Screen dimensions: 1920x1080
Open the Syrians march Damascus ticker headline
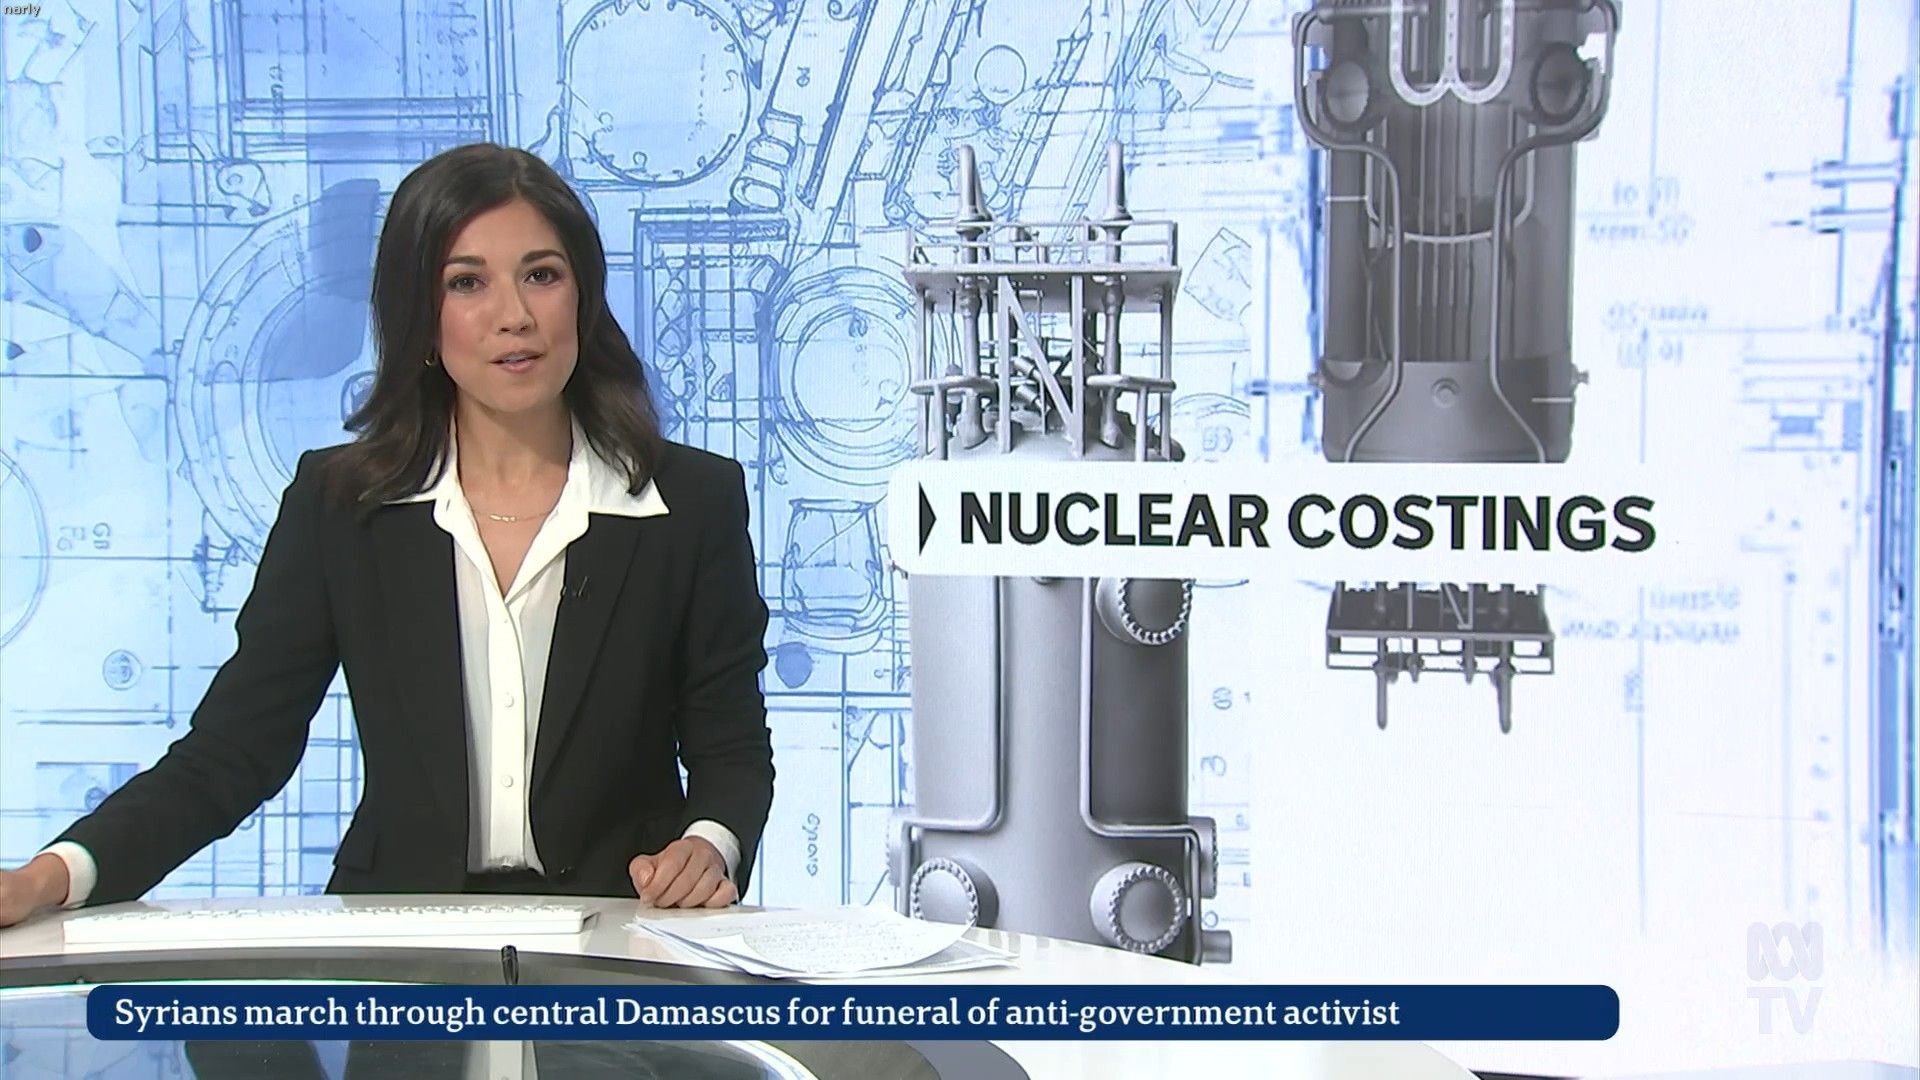pyautogui.click(x=756, y=1013)
